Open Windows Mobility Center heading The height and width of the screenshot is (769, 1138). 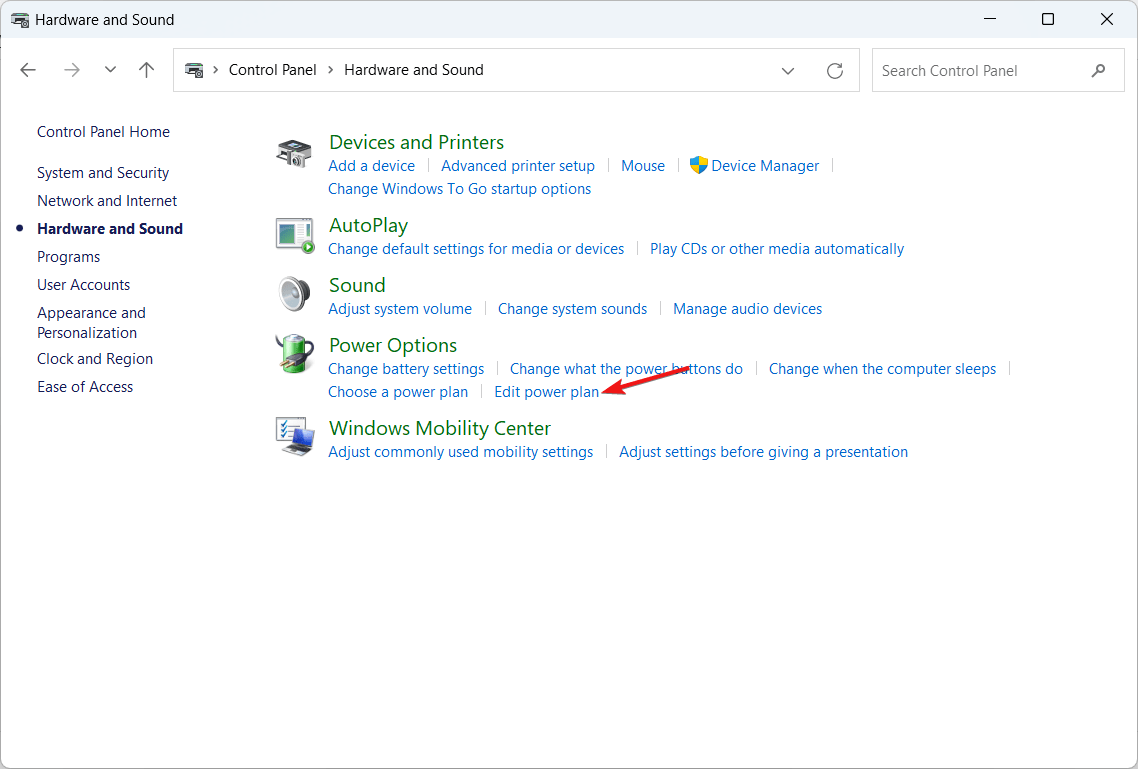click(440, 427)
